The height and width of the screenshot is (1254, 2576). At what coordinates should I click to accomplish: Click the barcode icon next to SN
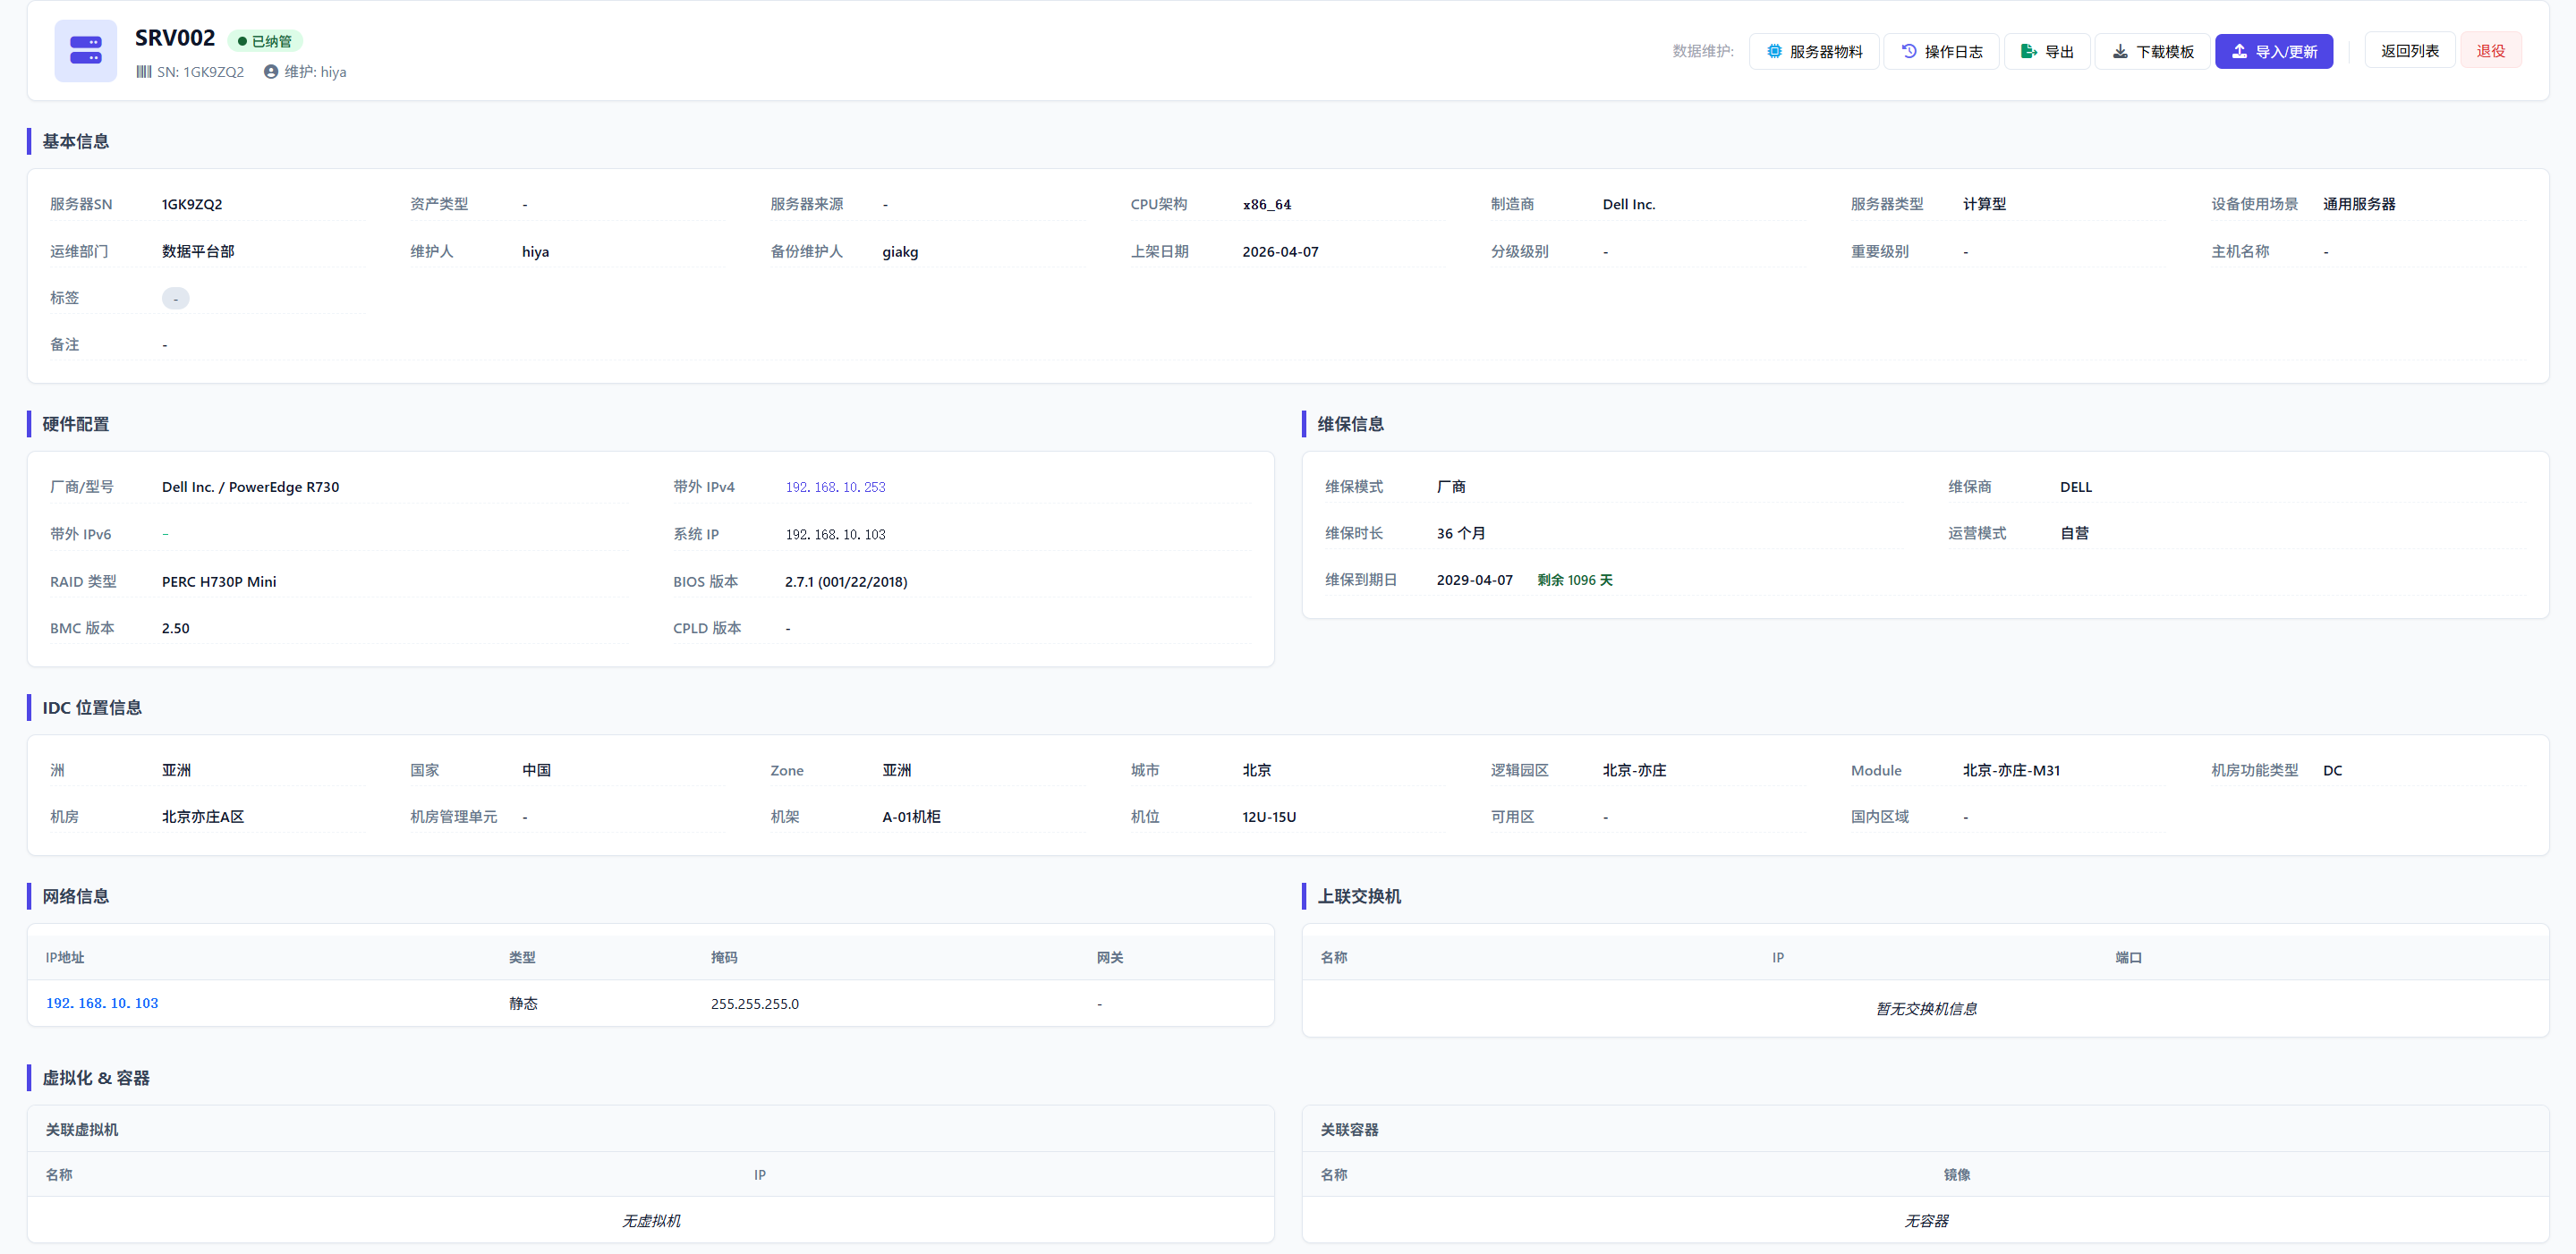pos(144,72)
